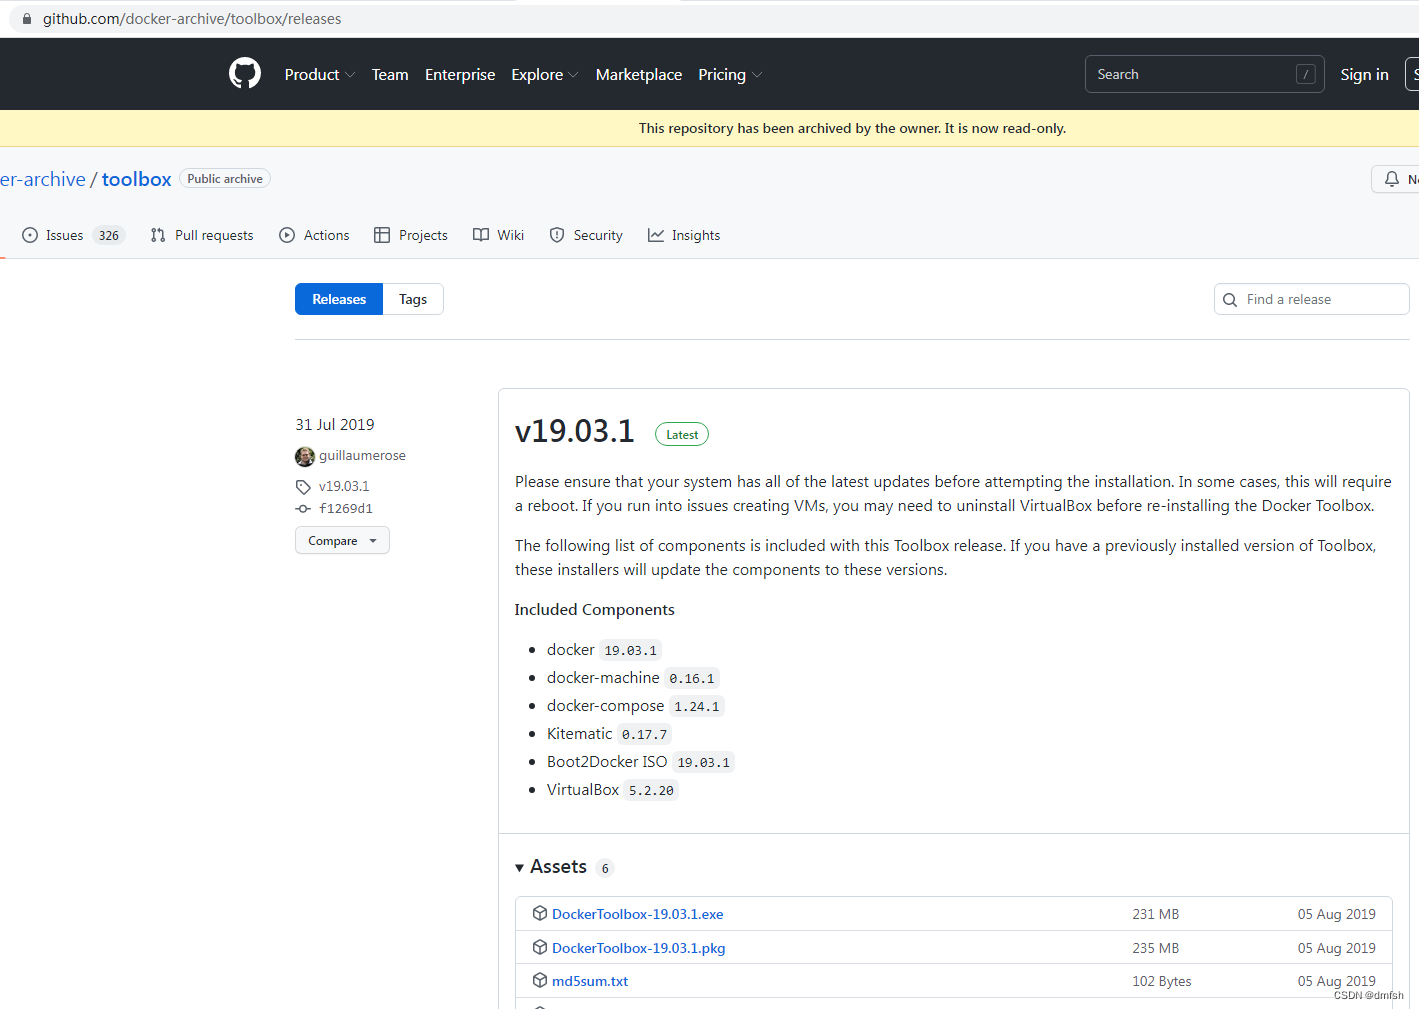Click the magnifier icon in Find a release
Screen dimensions: 1419x1009
[x=1230, y=300]
